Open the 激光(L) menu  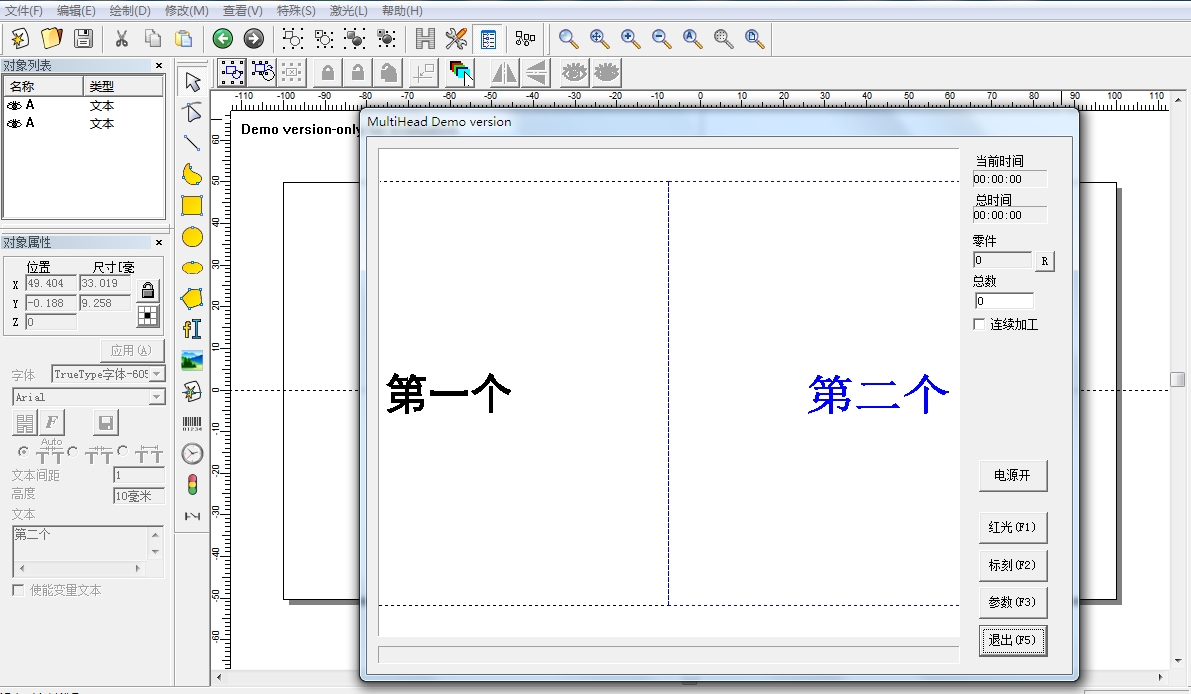349,11
